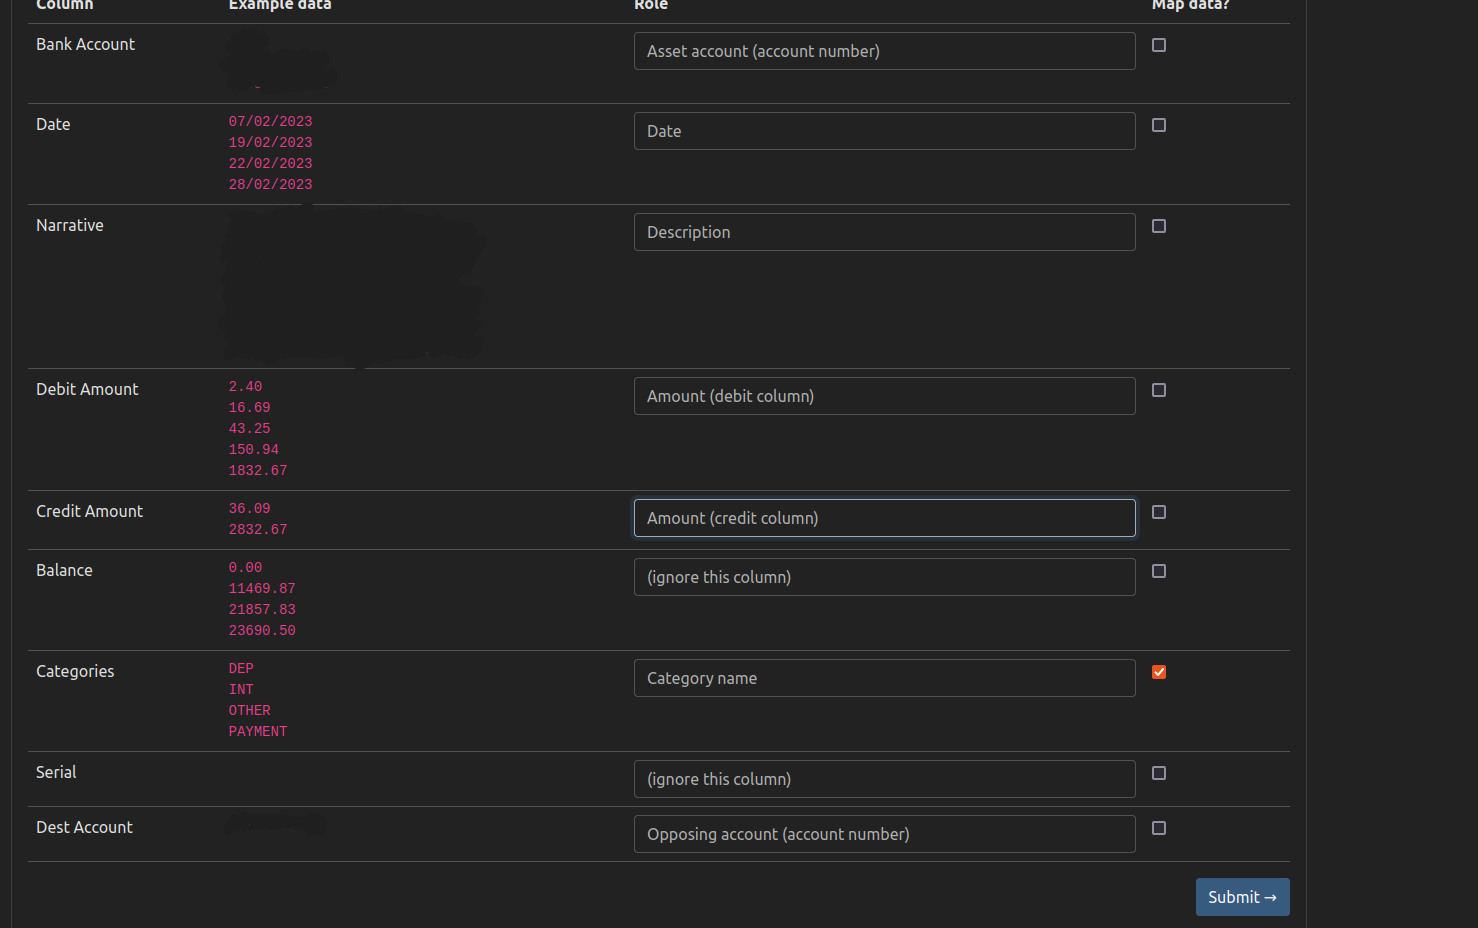This screenshot has height=928, width=1478.
Task: Enable mapping for Debit Amount
Action: (1159, 390)
